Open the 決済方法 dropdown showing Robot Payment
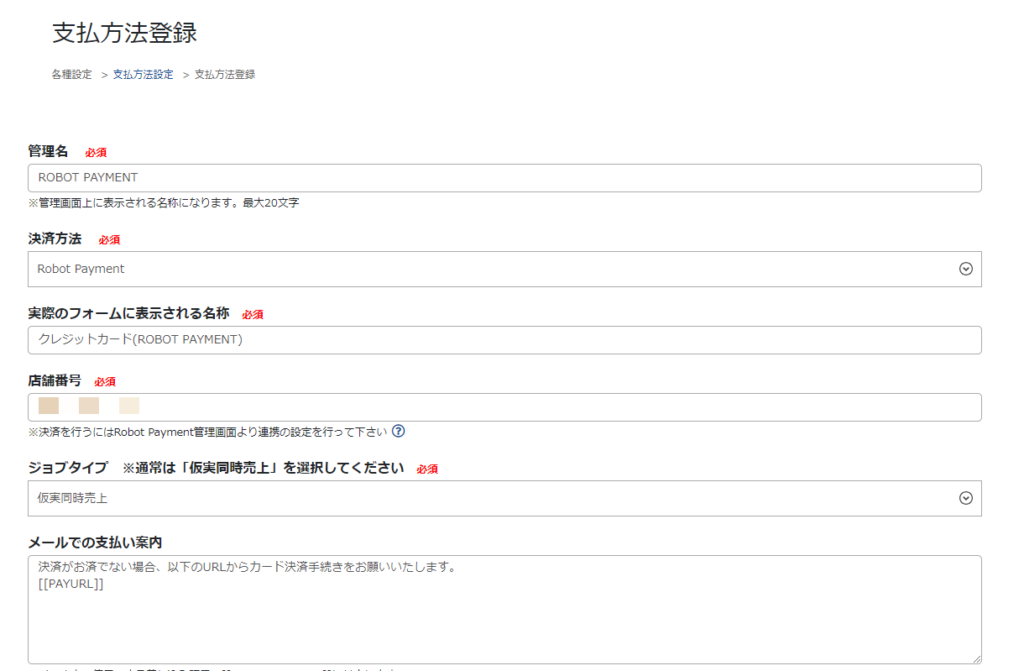The image size is (1024, 671). 504,269
